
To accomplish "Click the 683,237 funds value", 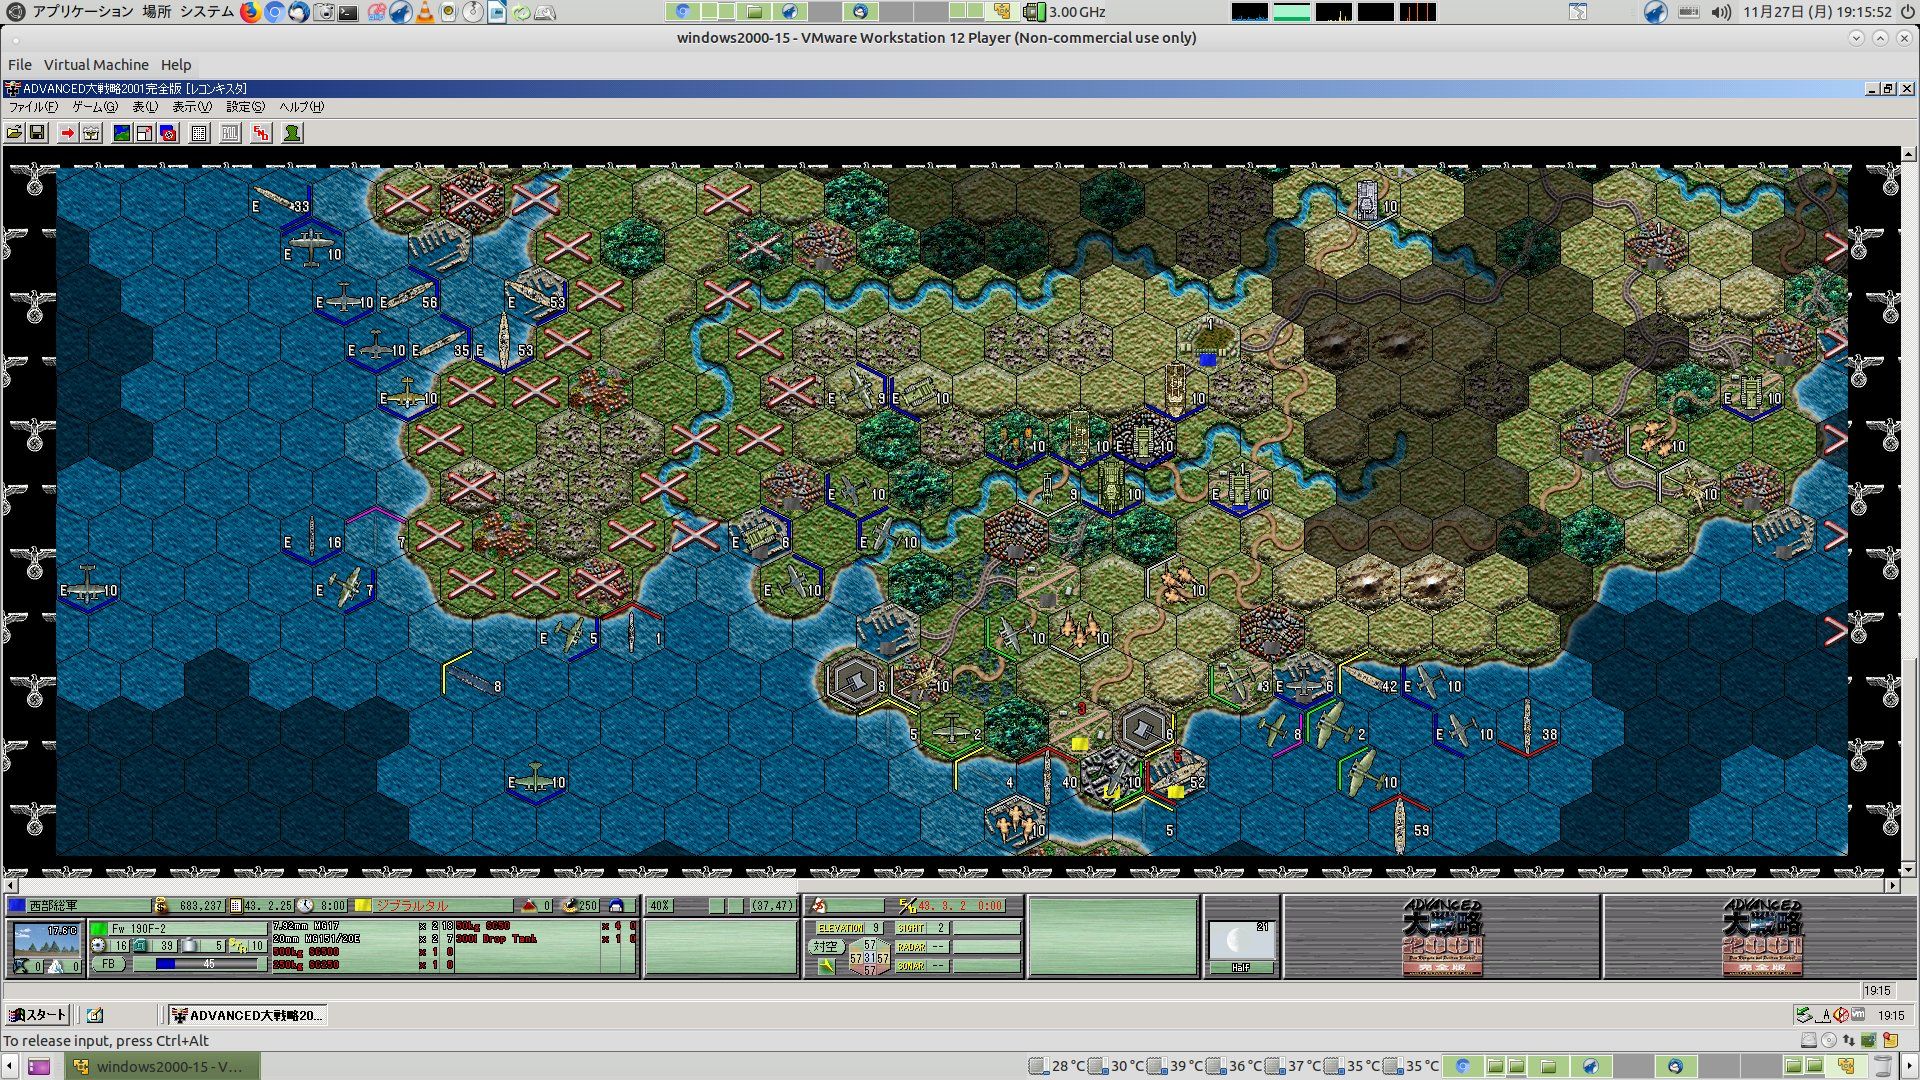I will (200, 906).
